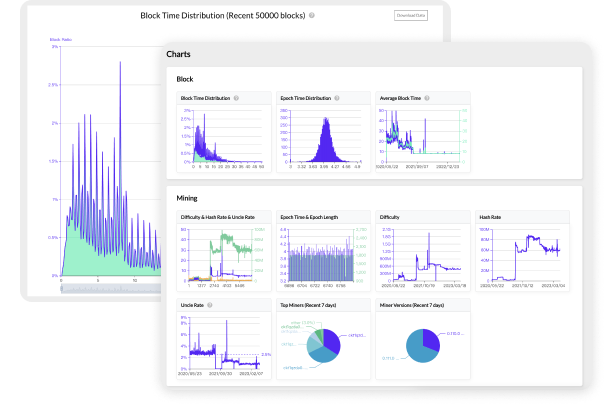Open the Epoch Time Distribution histogram thumbnail
Screen dimensions: 605x405
[320, 138]
